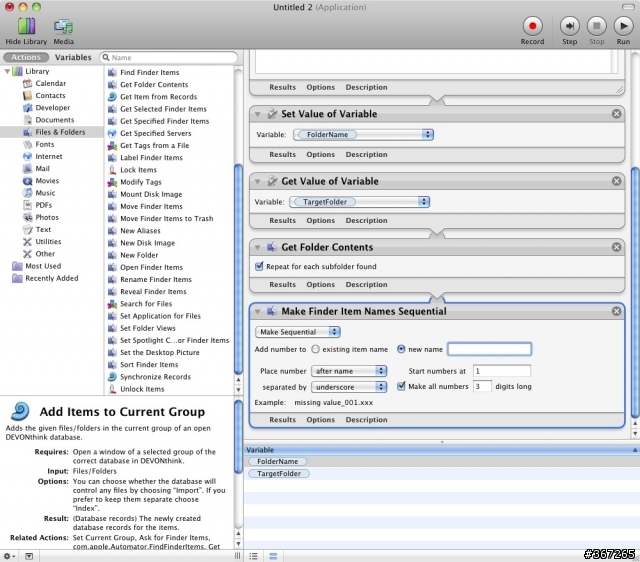Select the PDFs library category
The width and height of the screenshot is (640, 562).
click(43, 205)
